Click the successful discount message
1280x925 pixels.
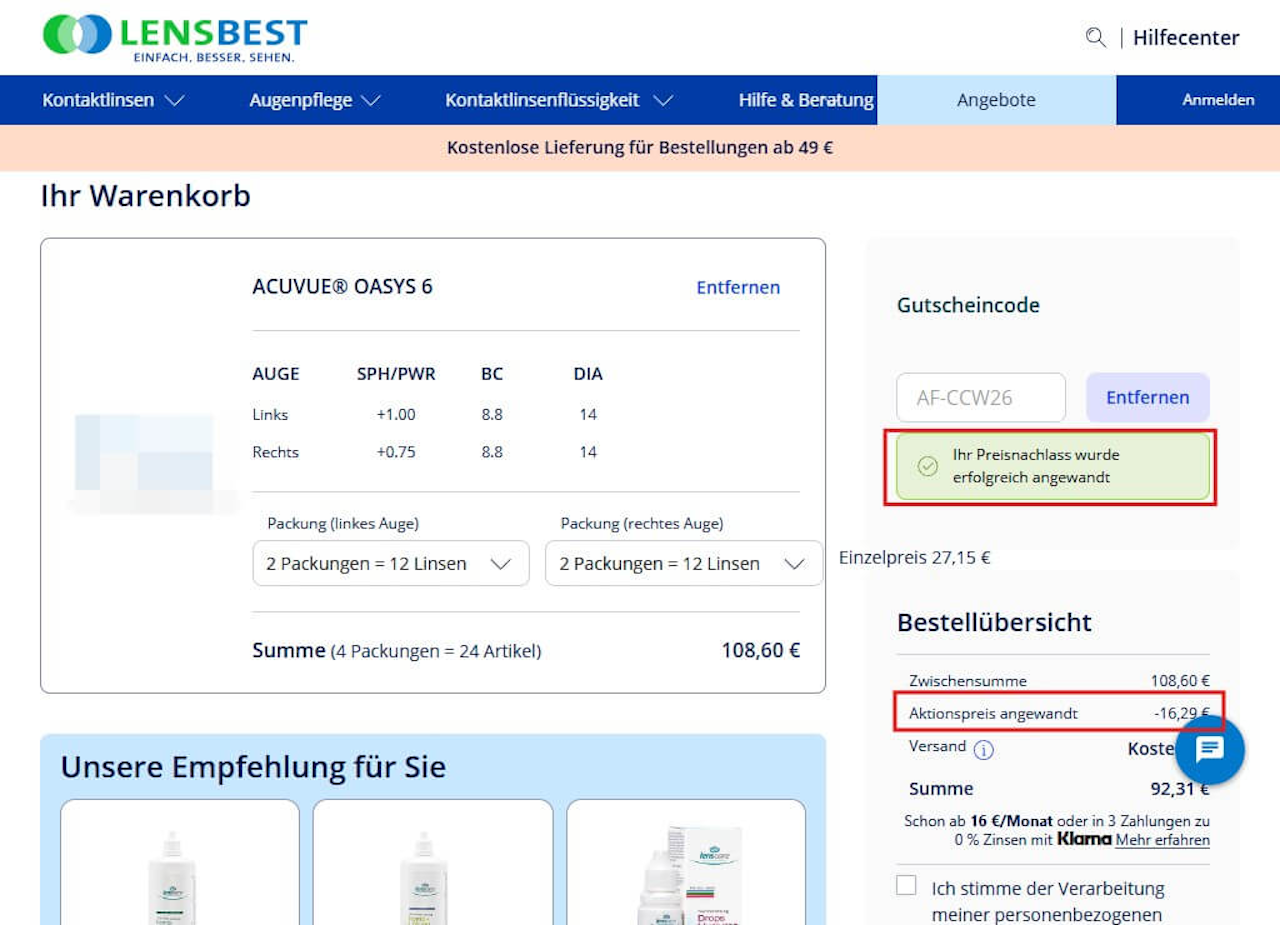coord(1053,466)
